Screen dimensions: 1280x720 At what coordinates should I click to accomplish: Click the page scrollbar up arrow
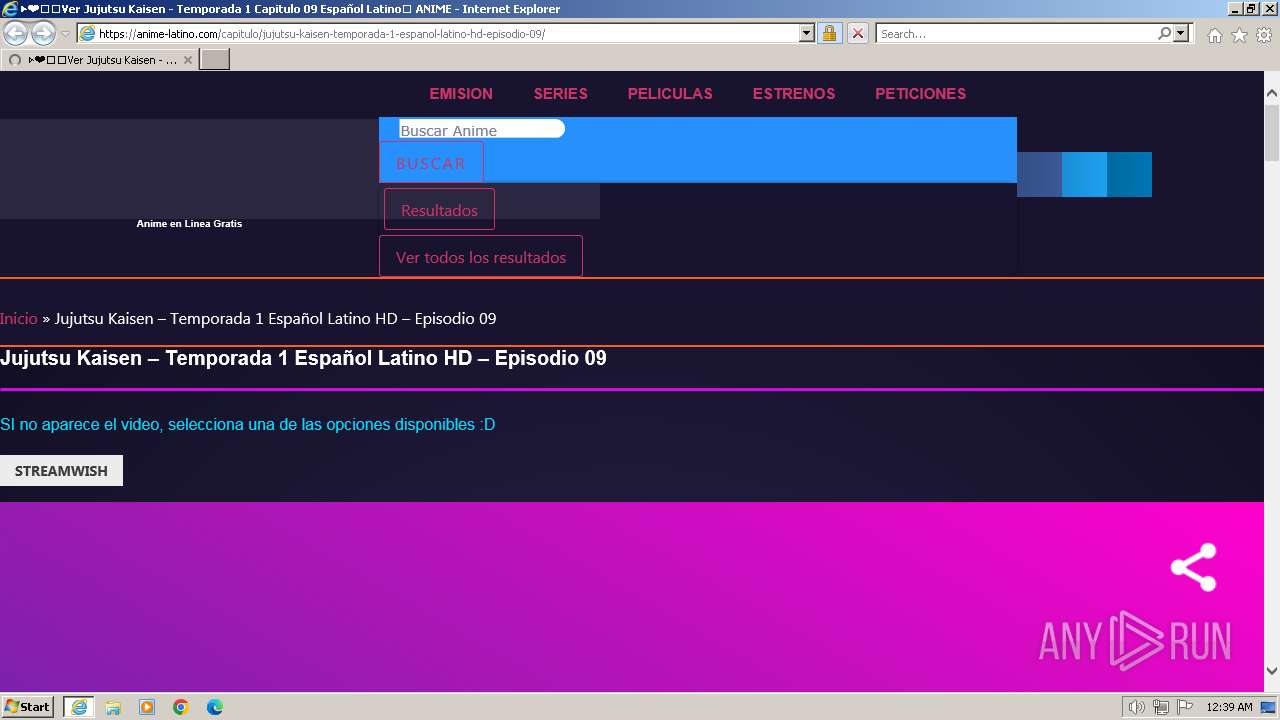(1272, 94)
